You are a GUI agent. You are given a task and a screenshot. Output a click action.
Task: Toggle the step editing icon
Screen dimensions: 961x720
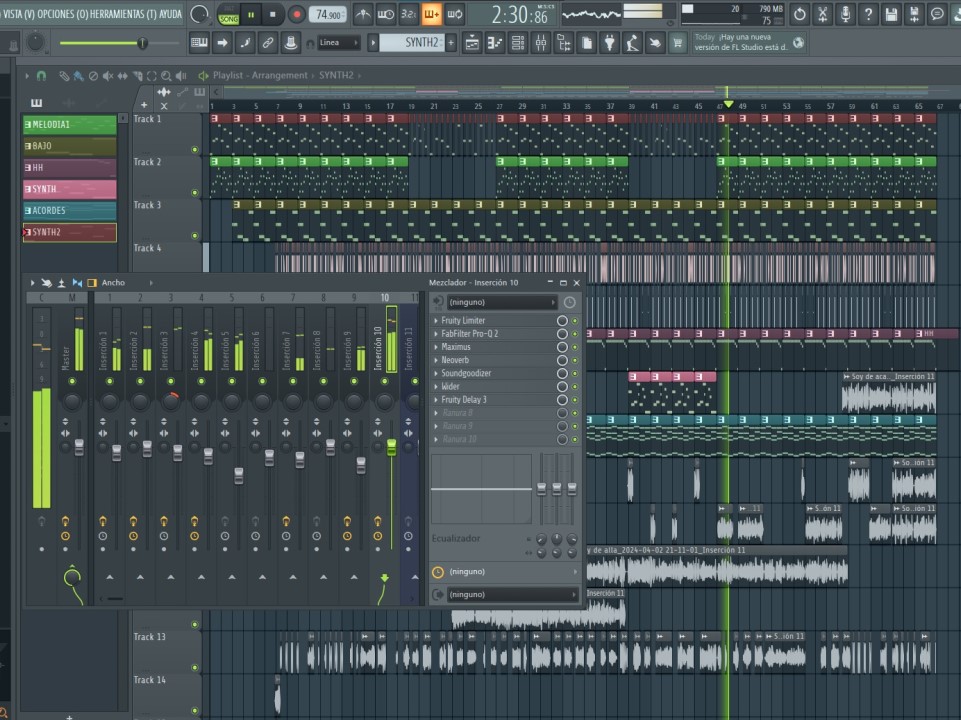pyautogui.click(x=245, y=43)
